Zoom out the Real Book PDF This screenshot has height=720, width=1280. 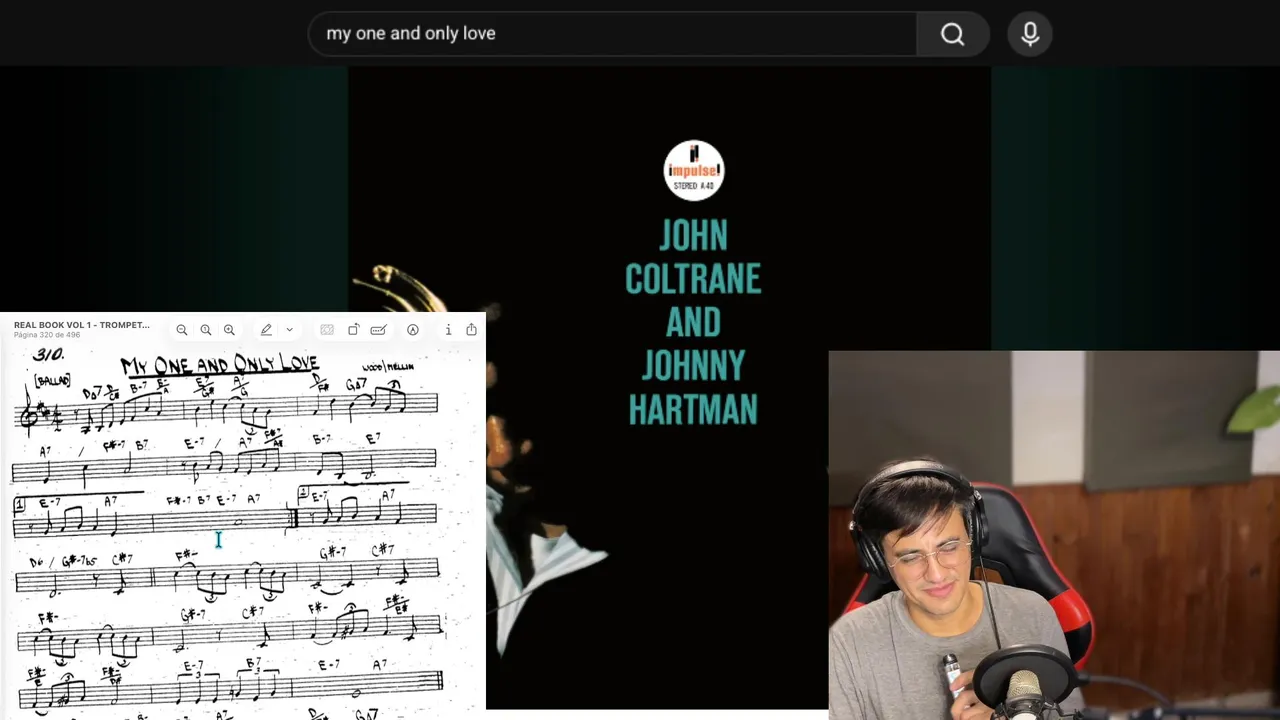pos(182,330)
